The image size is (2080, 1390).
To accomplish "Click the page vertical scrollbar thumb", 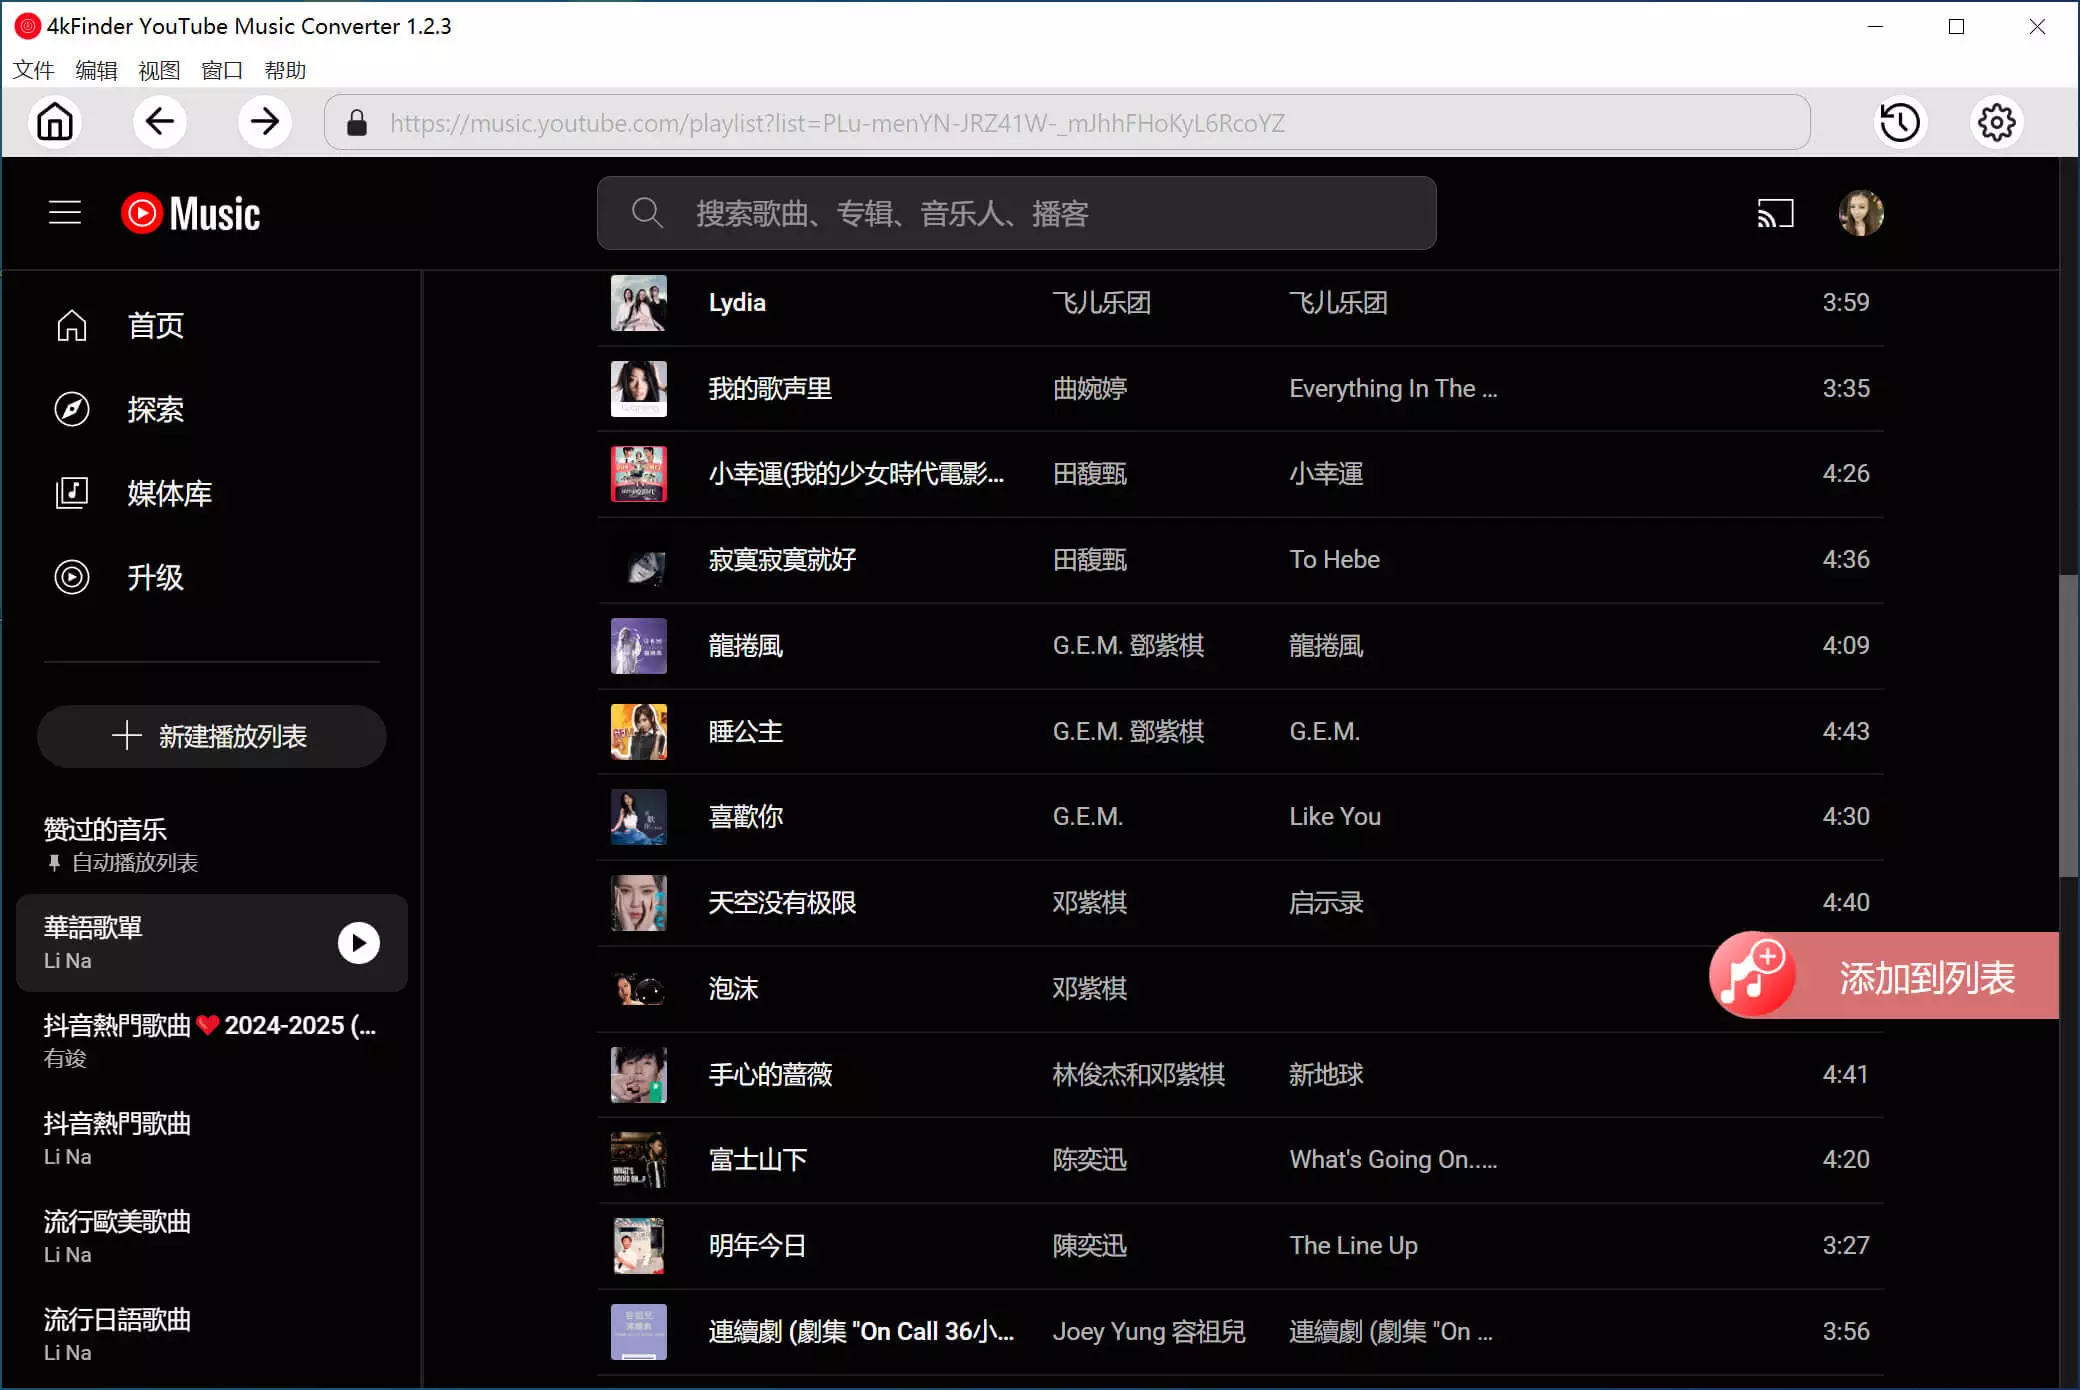I will point(2069,725).
